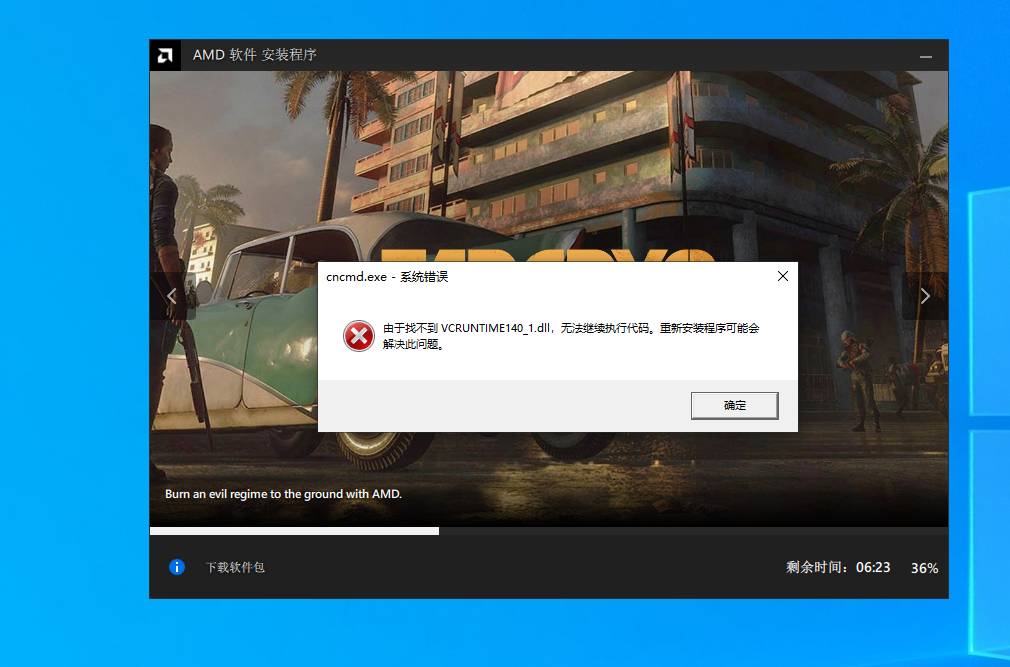Click the 下载软件包 status text

click(235, 567)
